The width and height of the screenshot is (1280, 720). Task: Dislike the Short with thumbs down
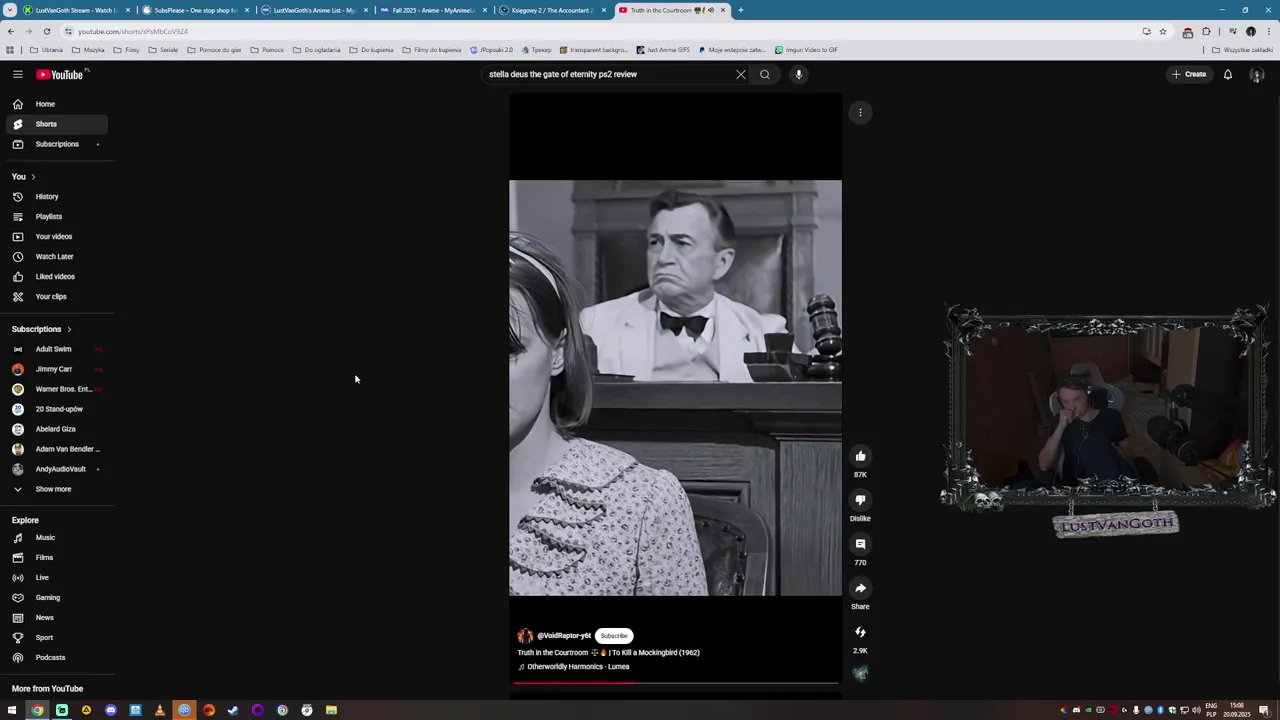click(860, 500)
